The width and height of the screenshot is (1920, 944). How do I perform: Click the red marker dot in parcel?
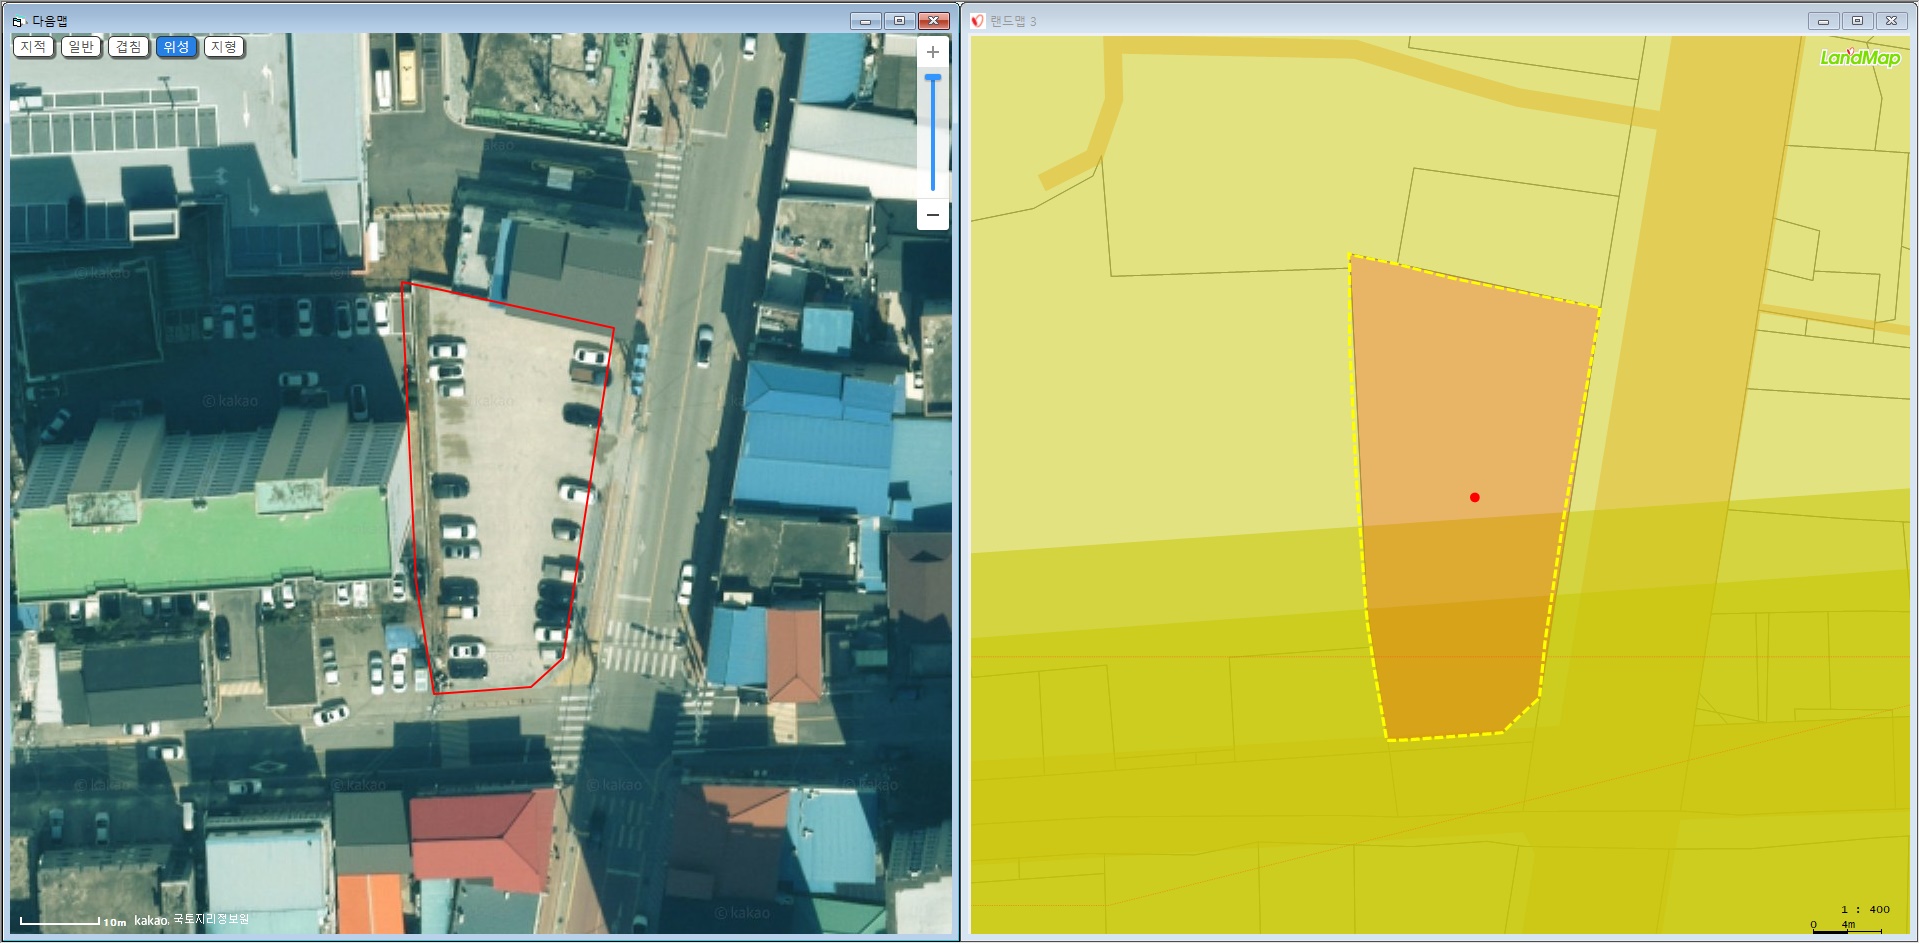pos(1474,497)
